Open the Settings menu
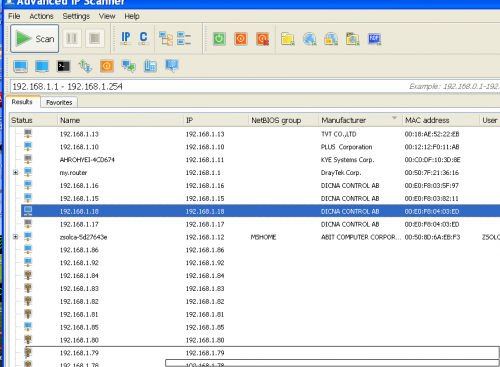 coord(76,16)
